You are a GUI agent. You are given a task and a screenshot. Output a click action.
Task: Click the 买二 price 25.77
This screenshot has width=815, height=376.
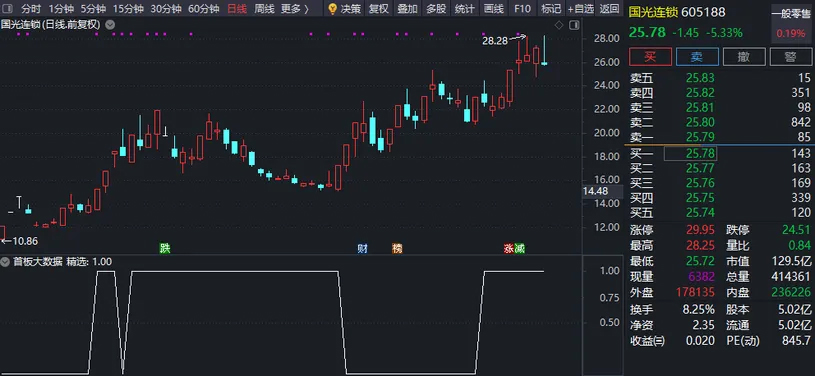tap(700, 168)
